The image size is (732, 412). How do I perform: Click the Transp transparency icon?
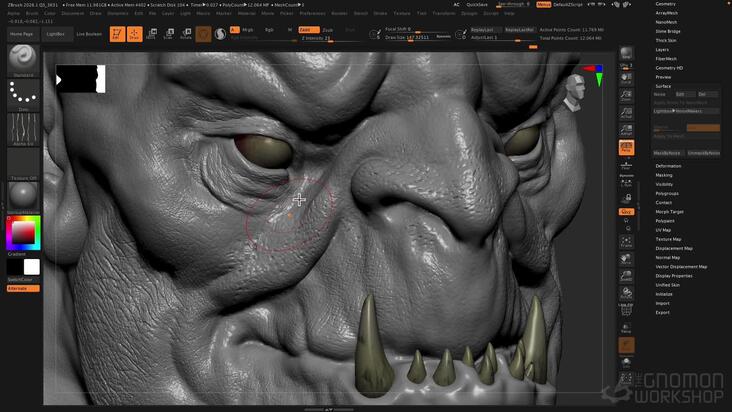pyautogui.click(x=626, y=328)
